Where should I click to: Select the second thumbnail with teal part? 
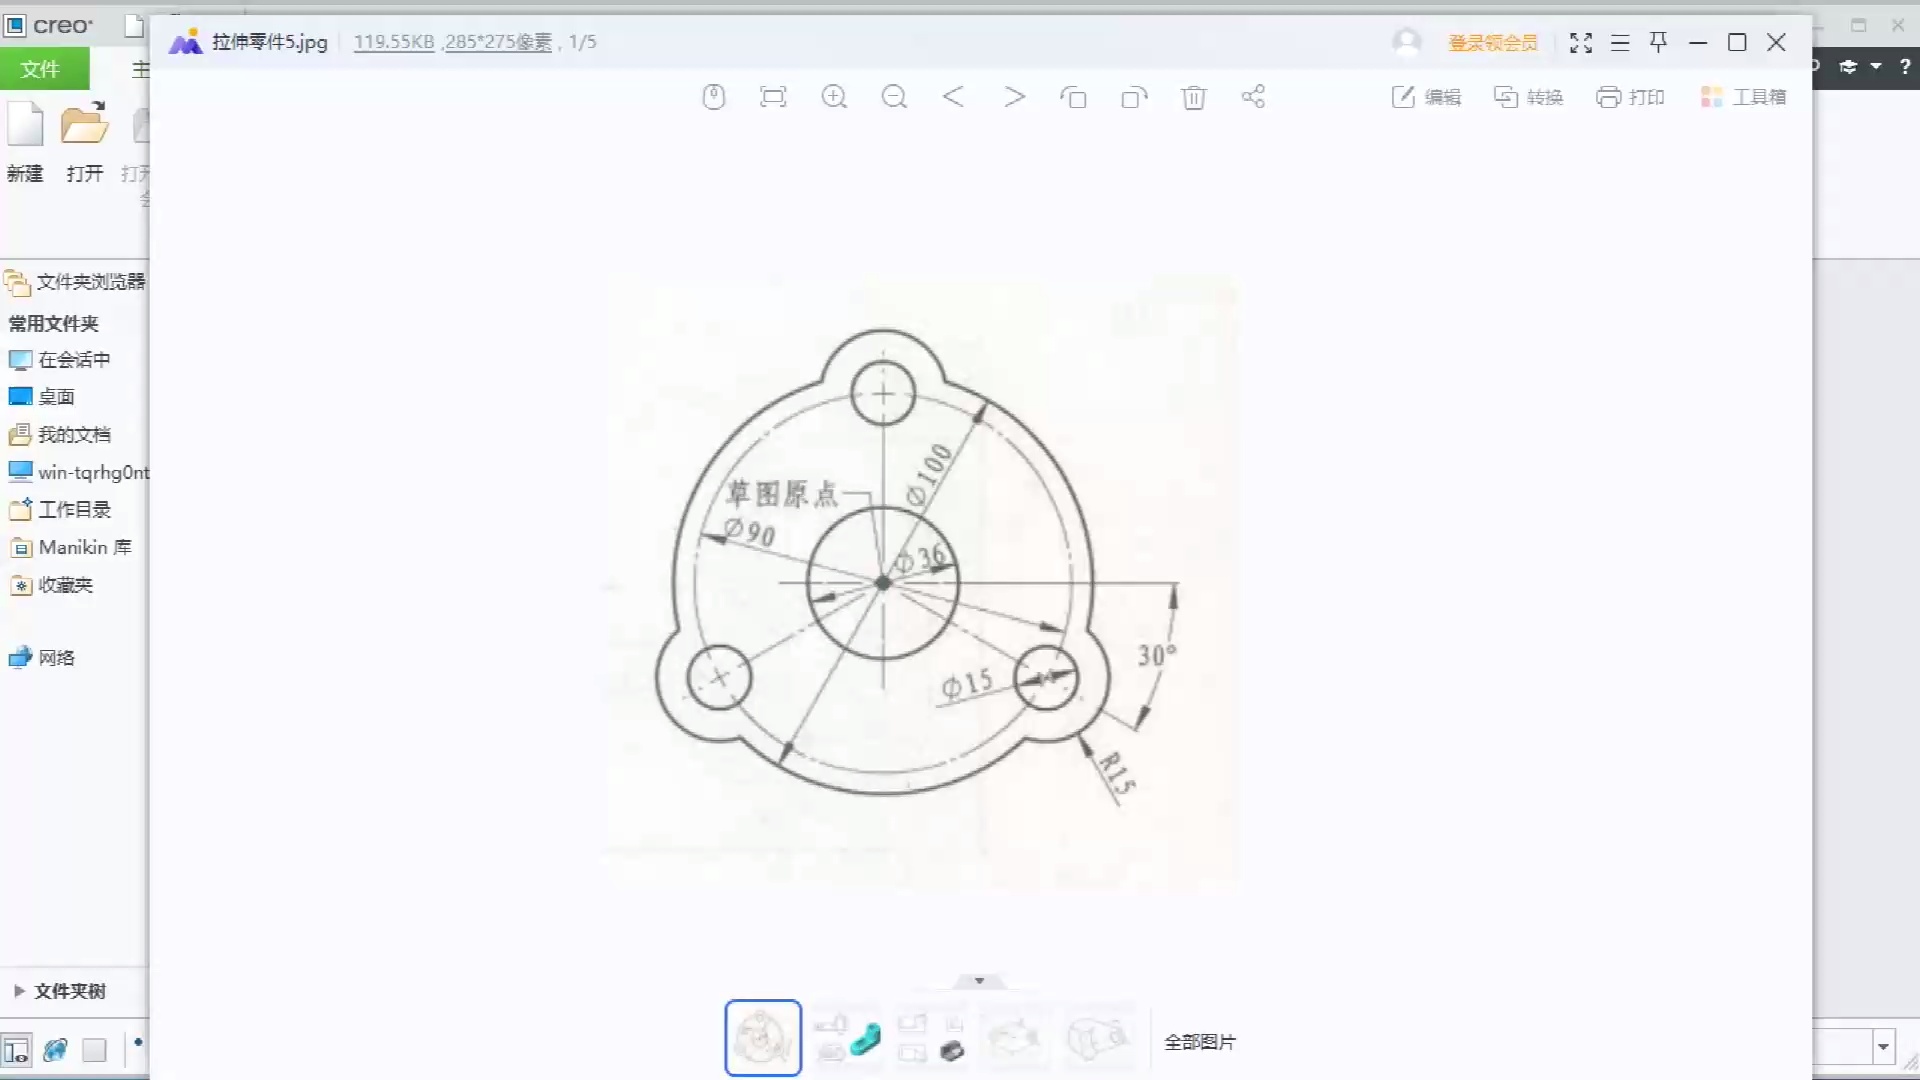pyautogui.click(x=847, y=1038)
